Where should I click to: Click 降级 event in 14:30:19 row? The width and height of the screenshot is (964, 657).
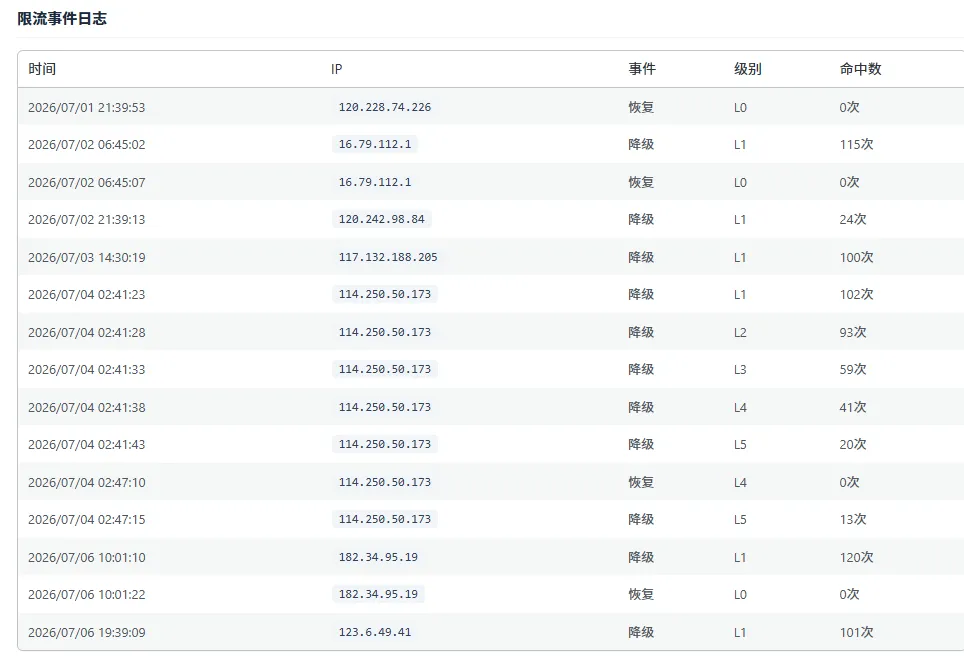point(641,258)
